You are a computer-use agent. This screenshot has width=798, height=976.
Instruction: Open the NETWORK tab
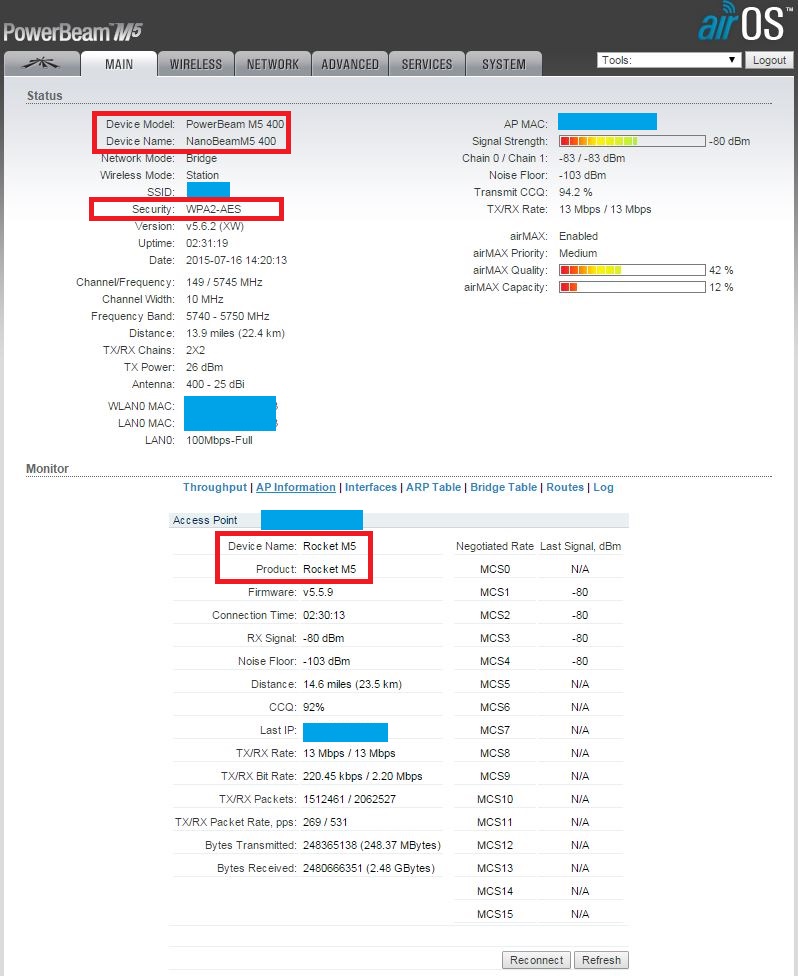pos(273,64)
